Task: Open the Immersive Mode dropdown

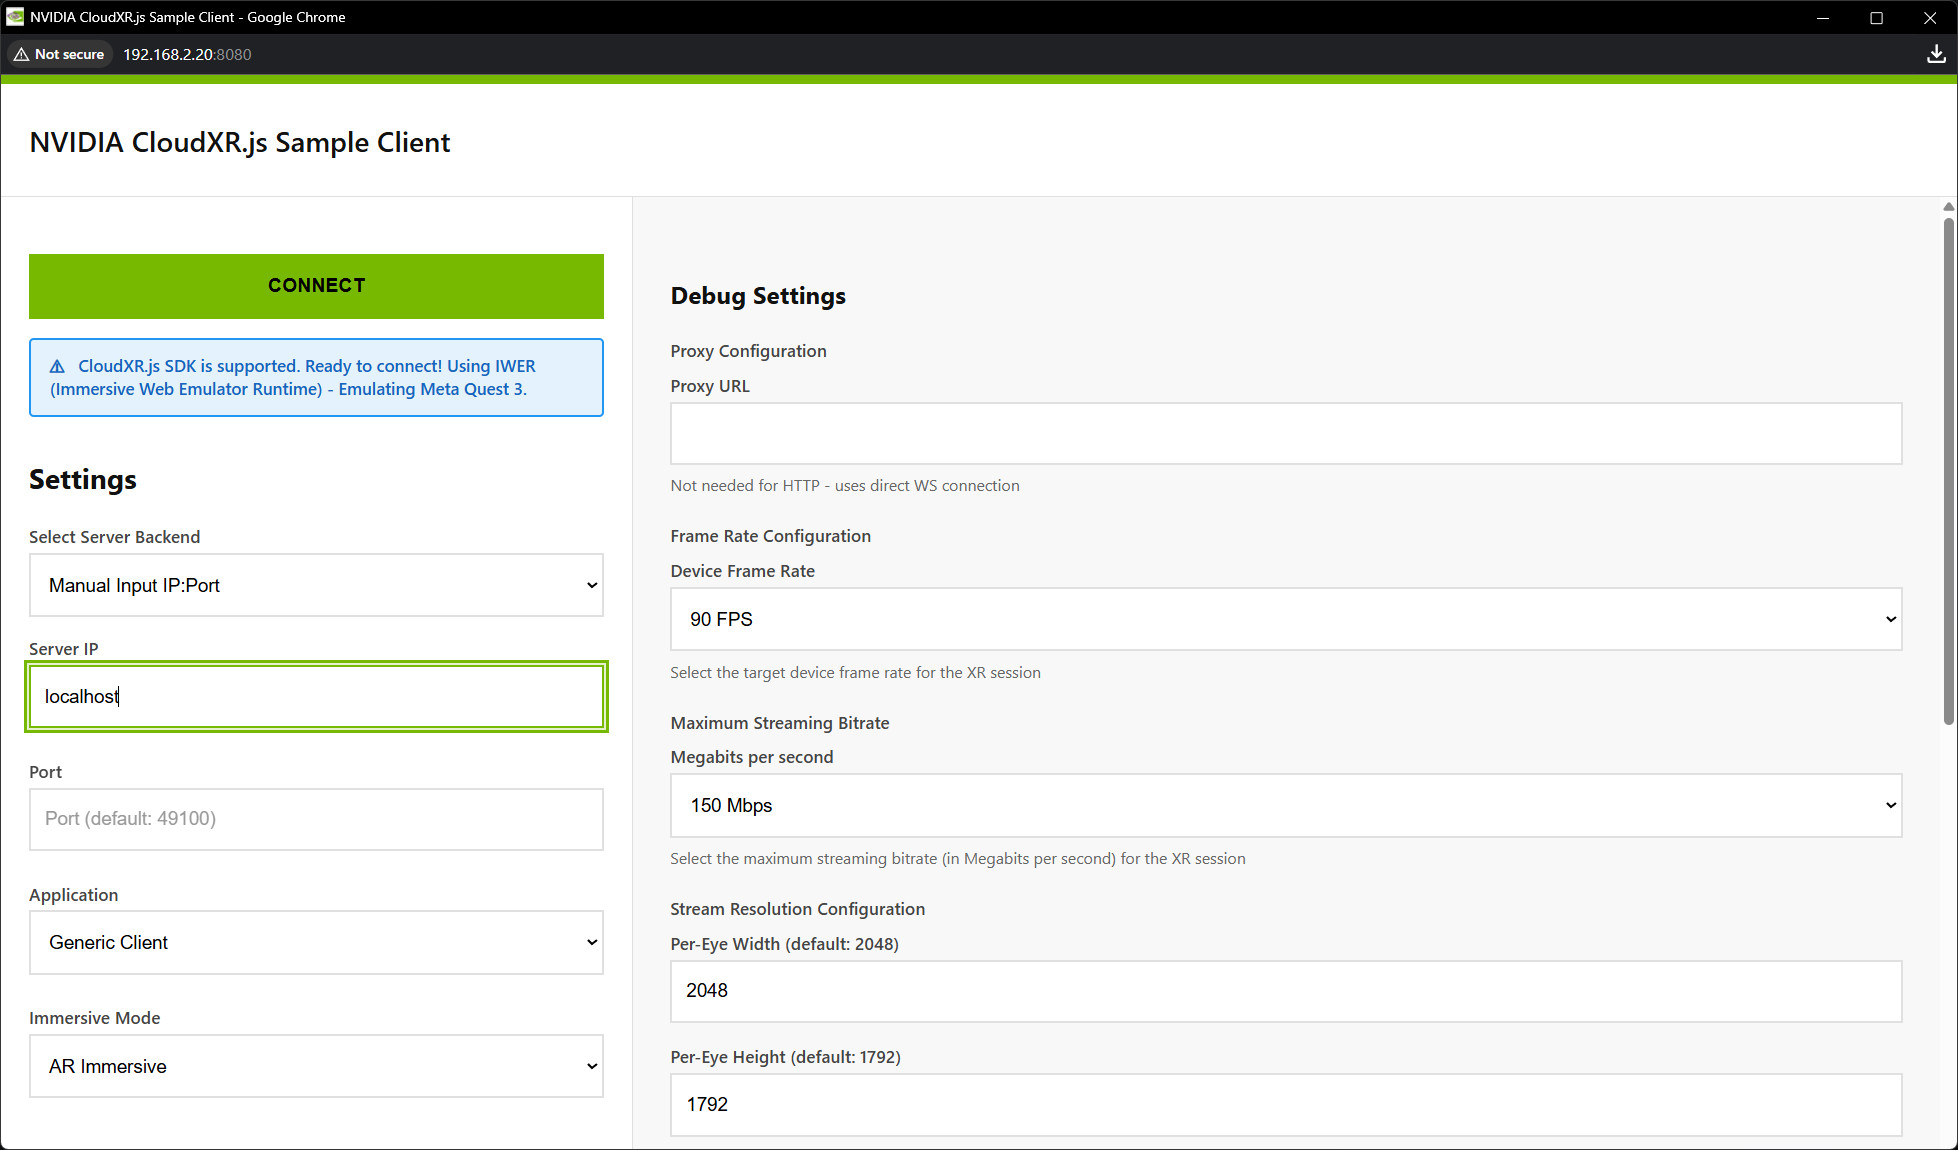Action: (316, 1066)
